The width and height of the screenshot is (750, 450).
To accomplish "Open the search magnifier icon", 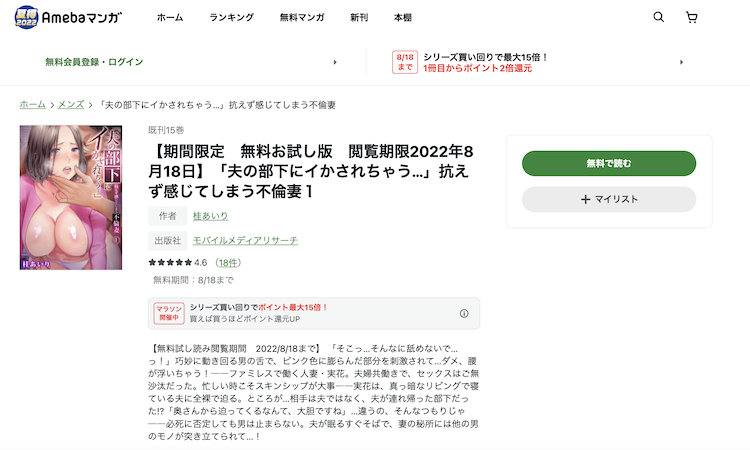I will (x=659, y=17).
